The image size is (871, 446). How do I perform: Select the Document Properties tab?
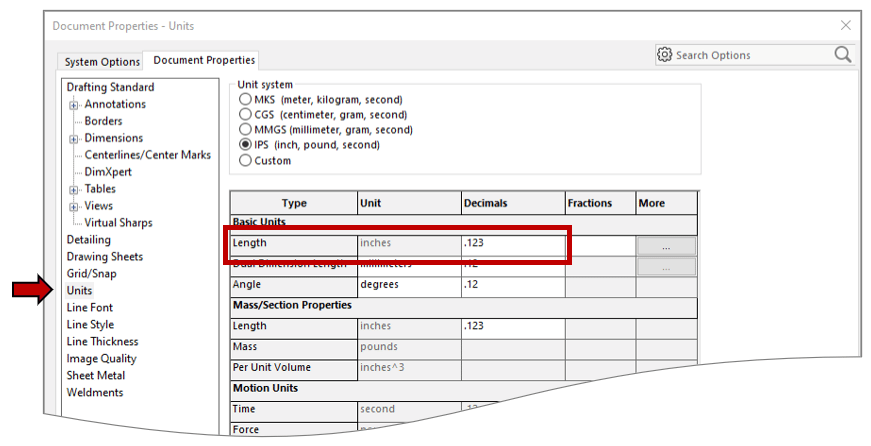coord(204,61)
